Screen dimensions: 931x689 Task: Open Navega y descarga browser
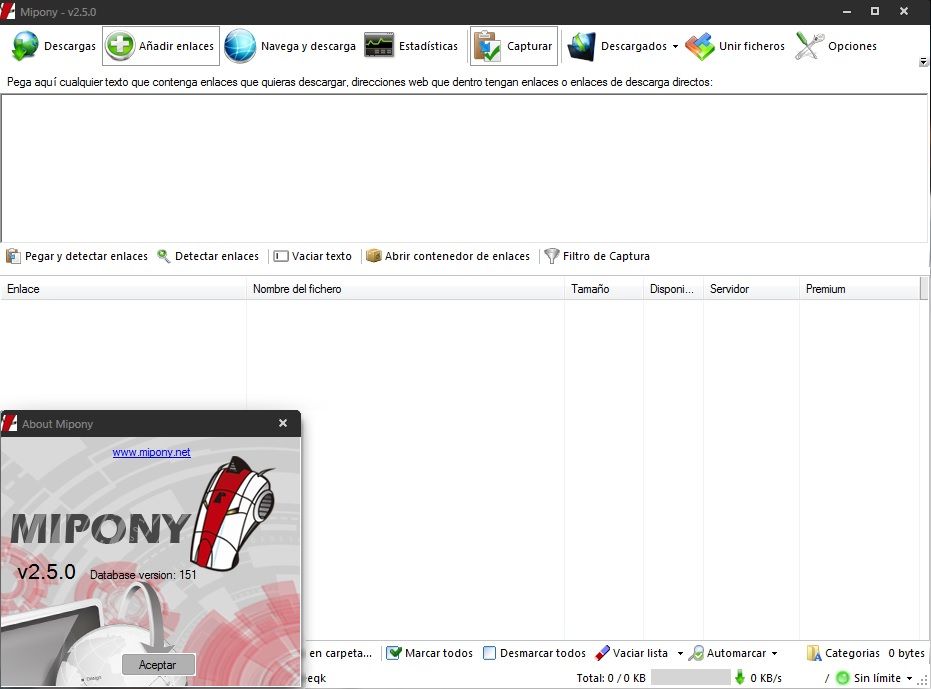(x=290, y=46)
